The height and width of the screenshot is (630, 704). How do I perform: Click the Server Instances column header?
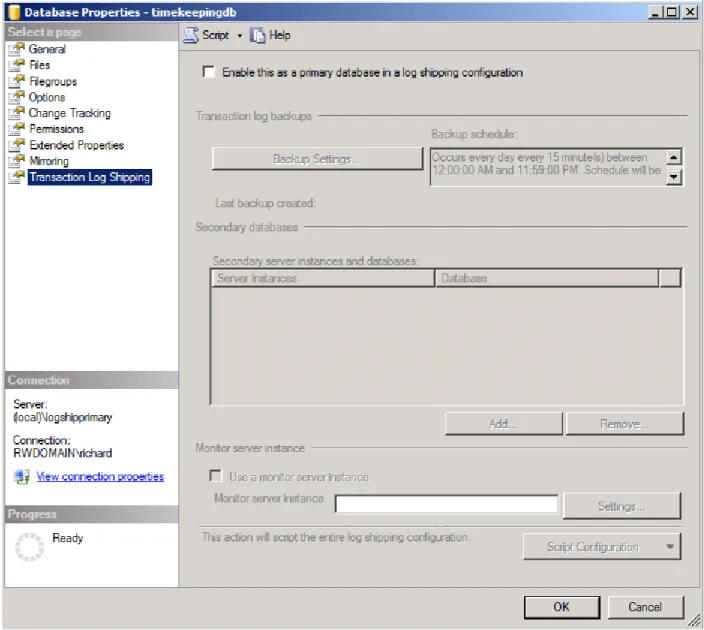(323, 278)
